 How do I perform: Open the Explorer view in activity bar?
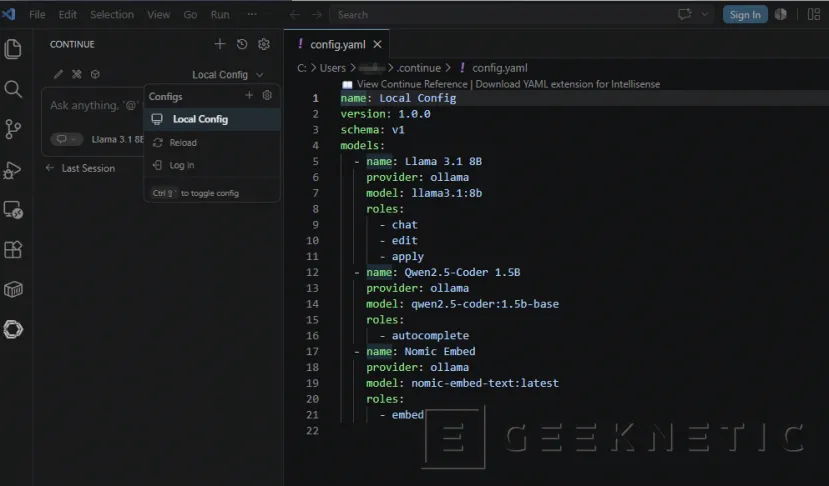point(13,49)
